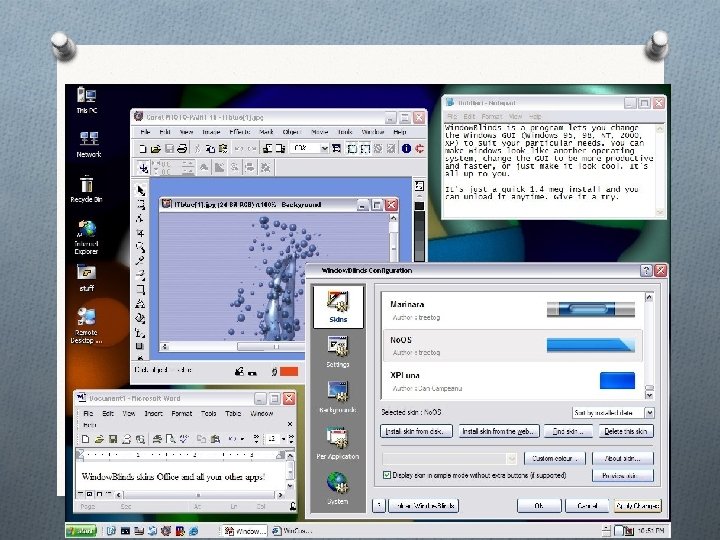Toggle Display skin in simple mode checkbox
Viewport: 720px width, 540px height.
[x=387, y=475]
